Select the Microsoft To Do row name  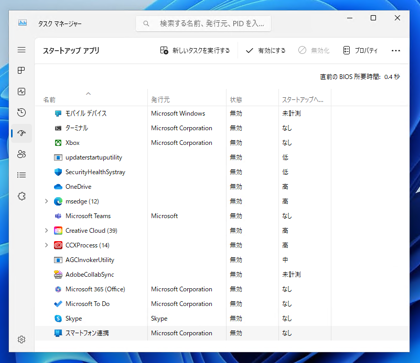88,304
